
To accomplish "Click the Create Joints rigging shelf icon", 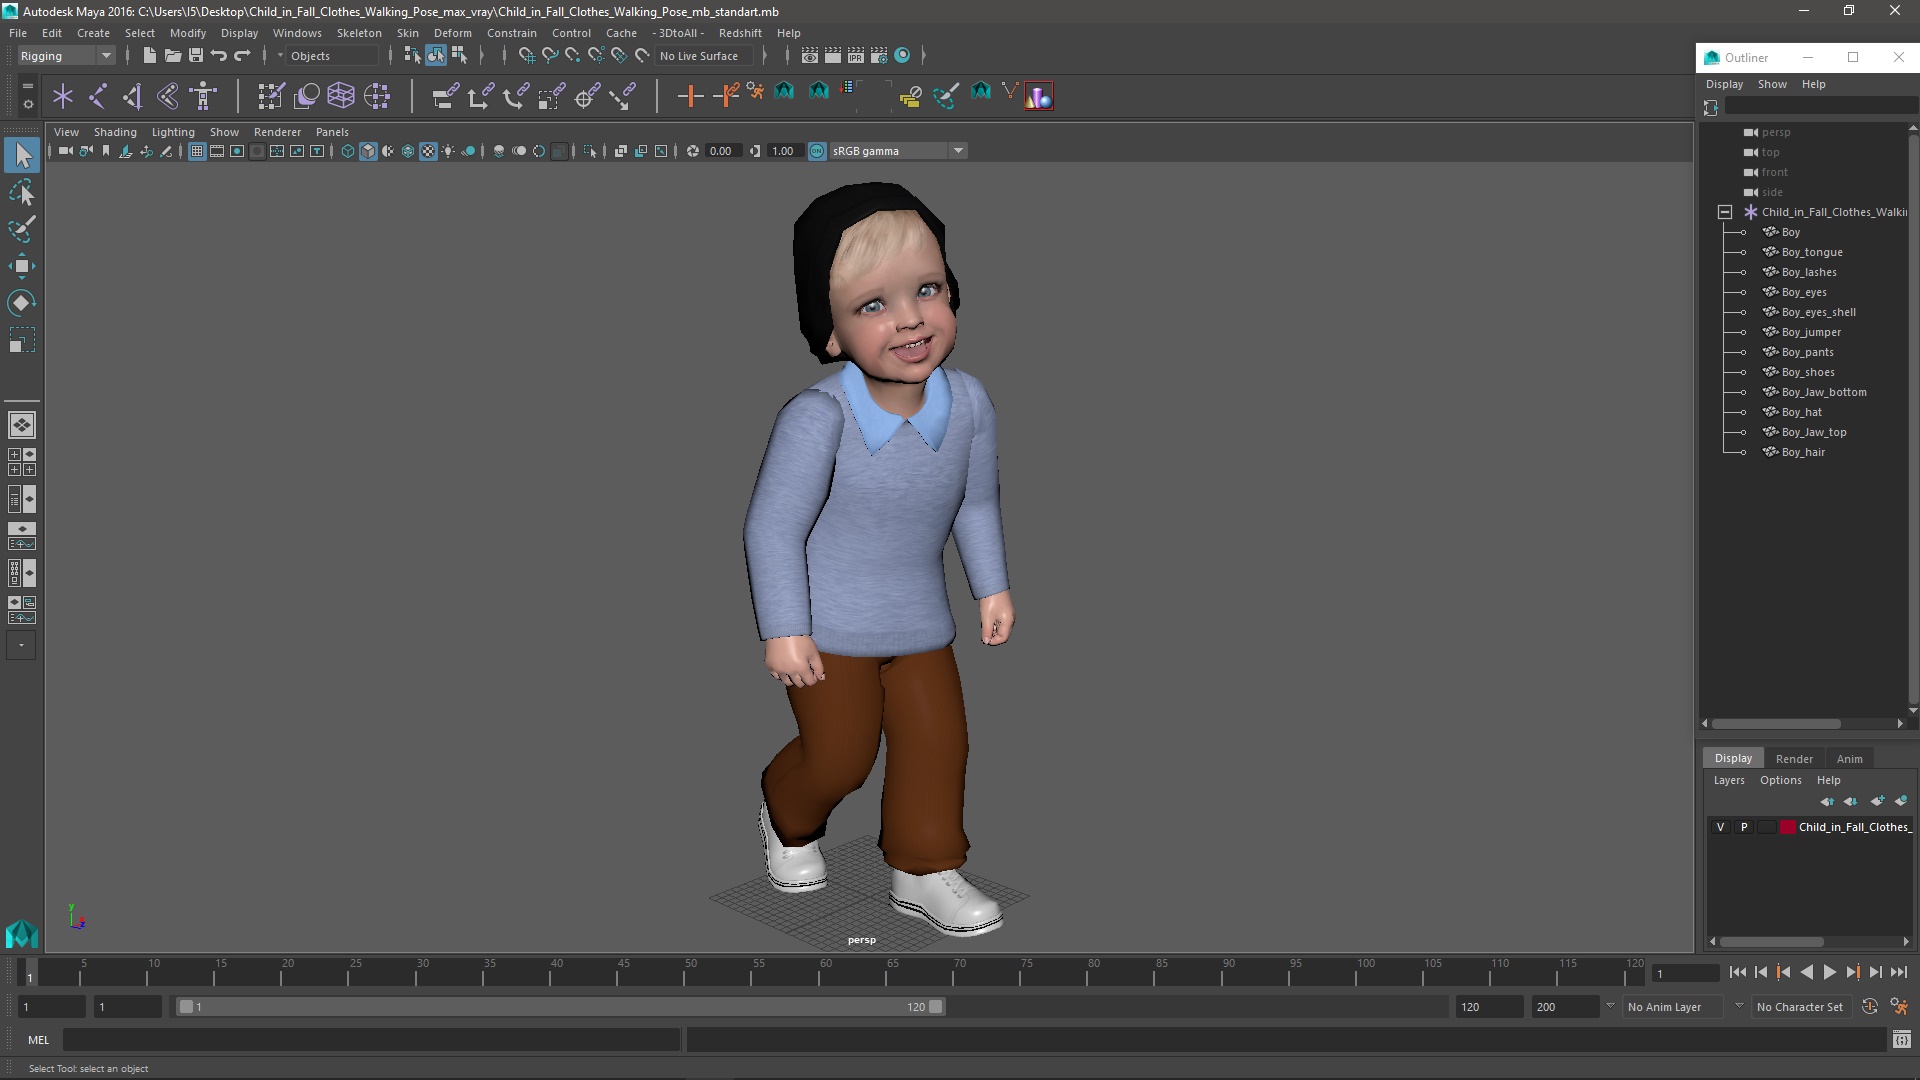I will click(98, 96).
